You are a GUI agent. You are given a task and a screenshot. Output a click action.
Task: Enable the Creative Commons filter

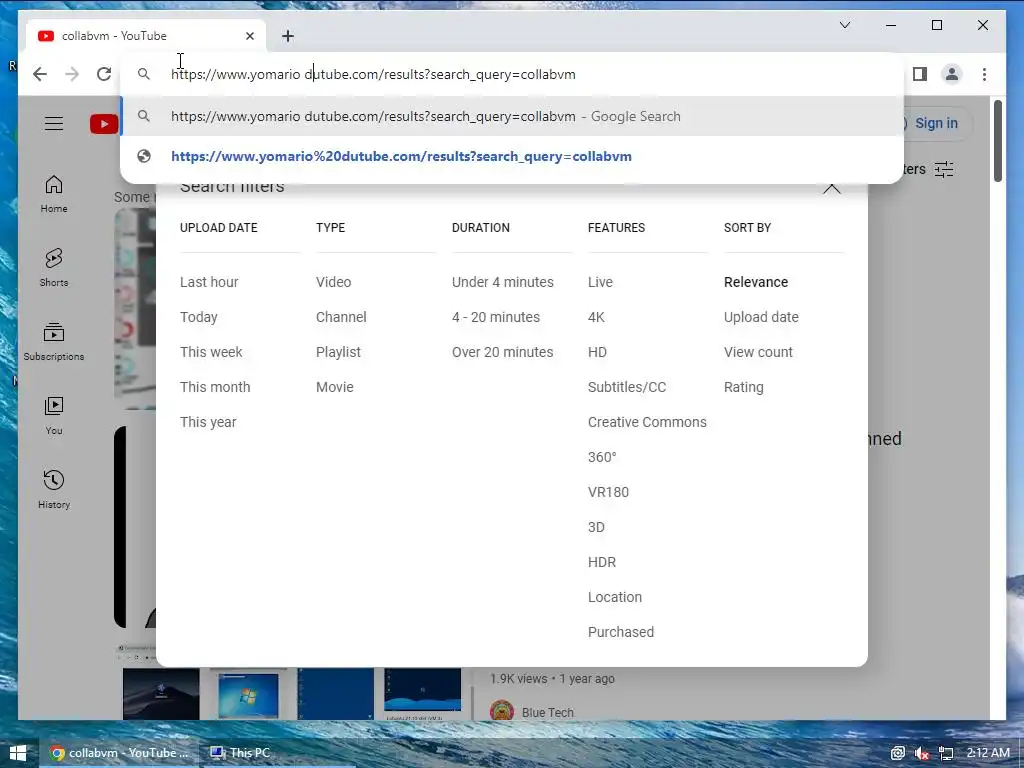pyautogui.click(x=647, y=423)
